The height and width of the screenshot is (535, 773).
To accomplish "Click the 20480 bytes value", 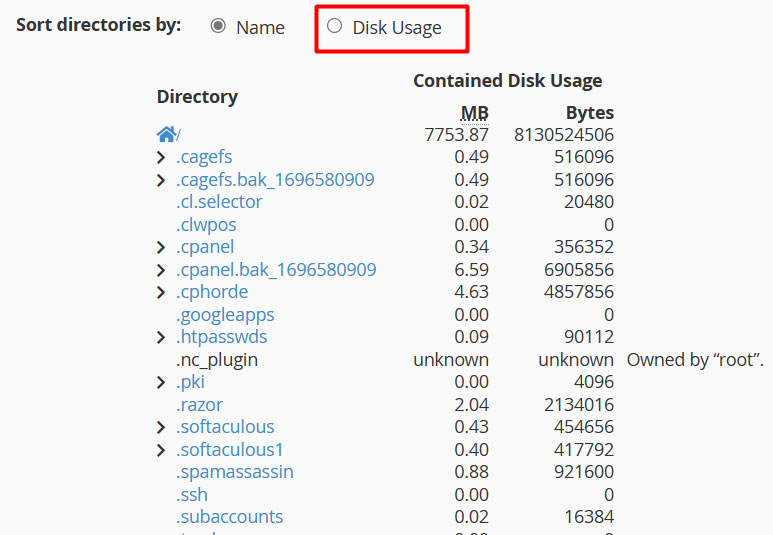I will coord(589,202).
